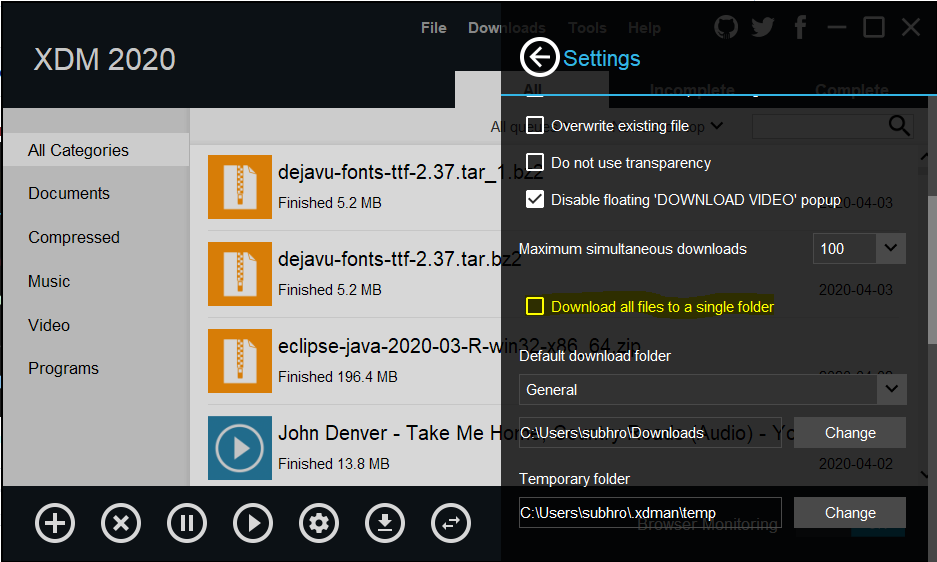Open the Tools menu
This screenshot has height=562, width=937.
tap(587, 28)
